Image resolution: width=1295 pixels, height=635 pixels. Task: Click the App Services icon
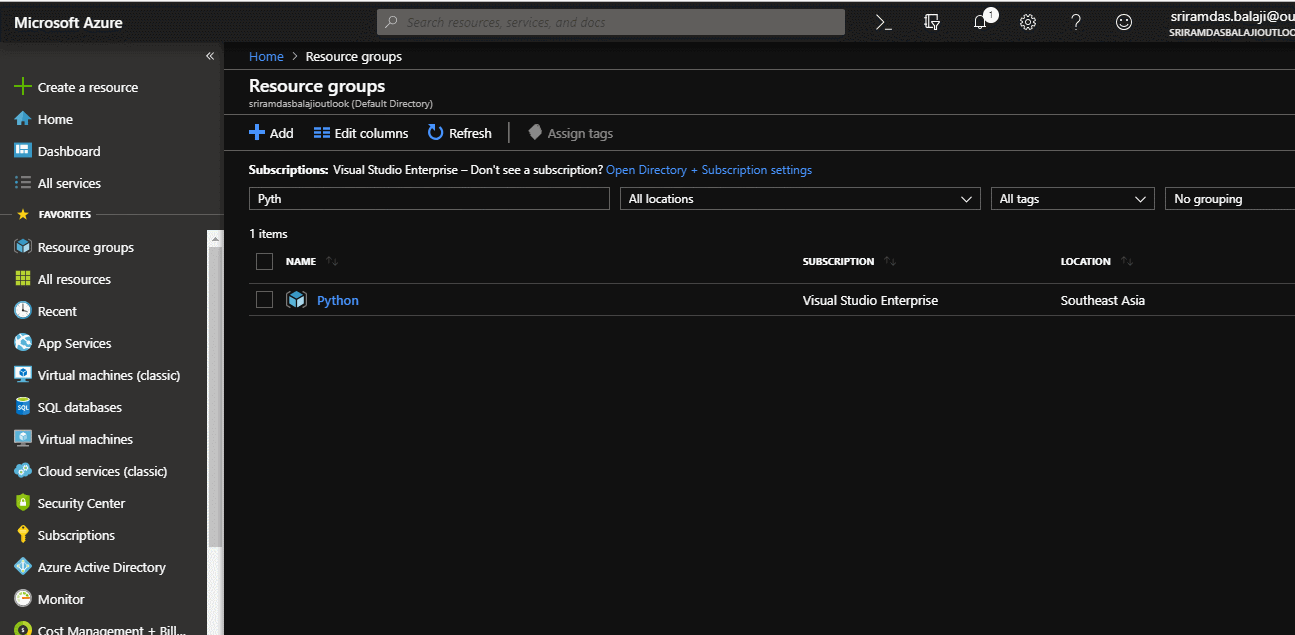click(23, 343)
